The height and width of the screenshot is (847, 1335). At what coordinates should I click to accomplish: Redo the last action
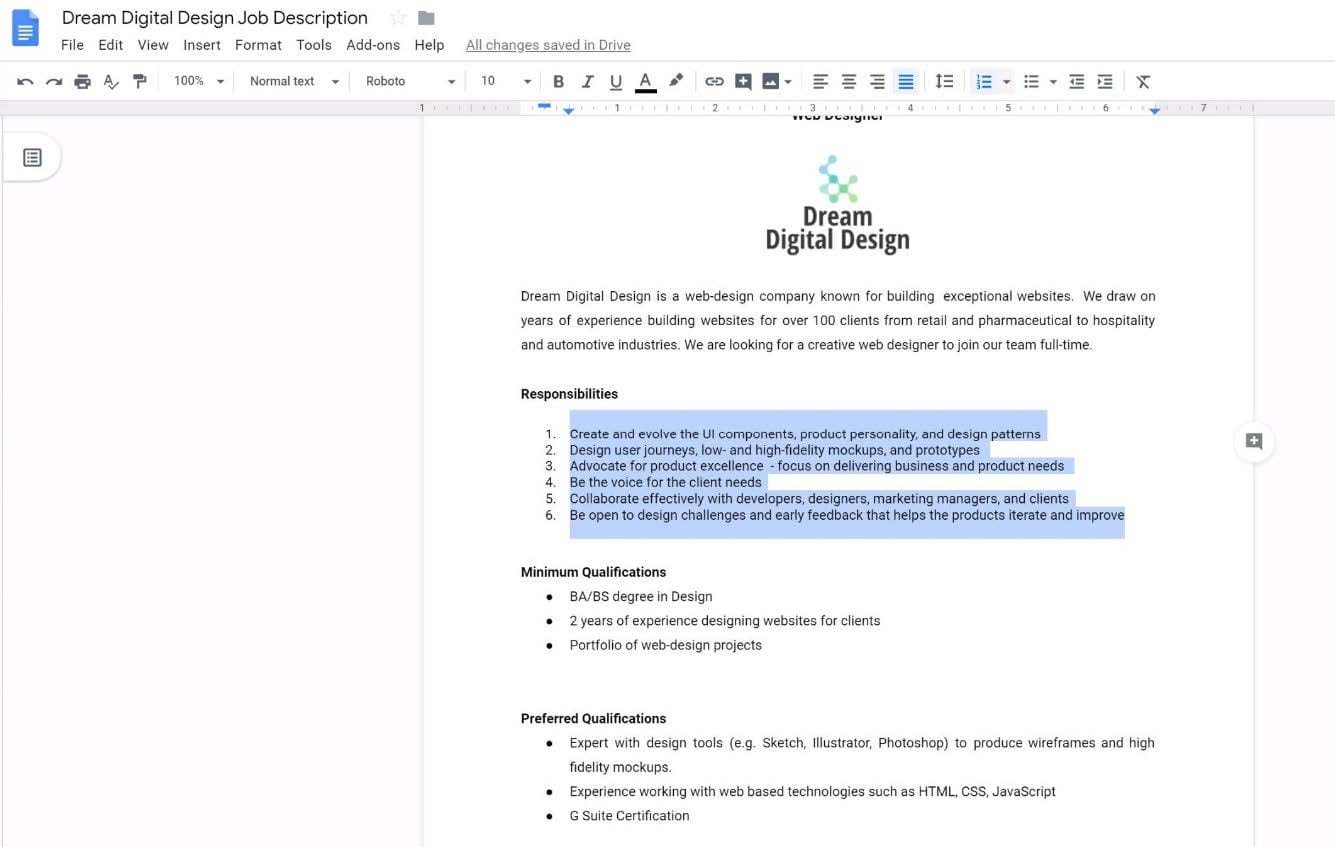(54, 81)
